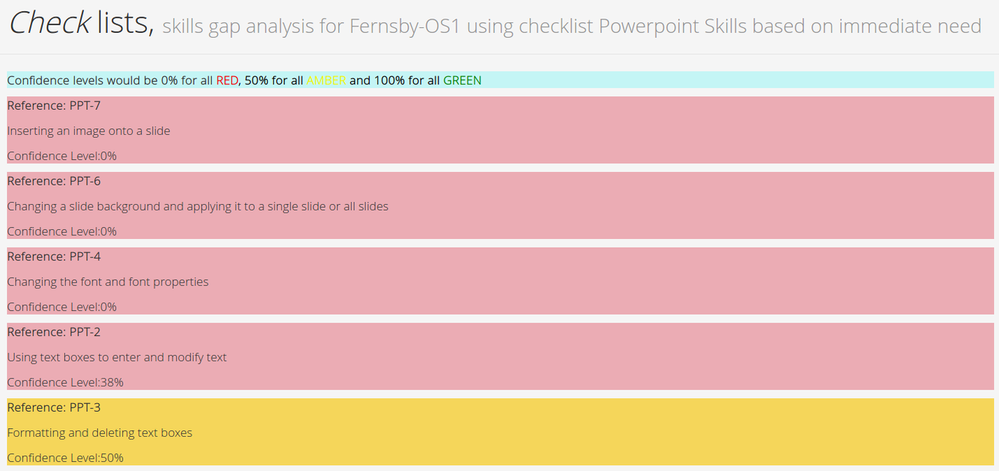
Task: Click the Confidence Level:50% text
Action: (x=65, y=458)
